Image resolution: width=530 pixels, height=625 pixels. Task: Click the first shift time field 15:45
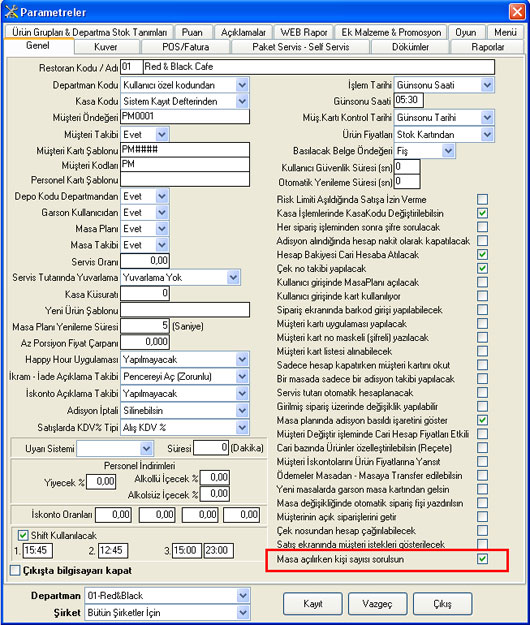38,550
